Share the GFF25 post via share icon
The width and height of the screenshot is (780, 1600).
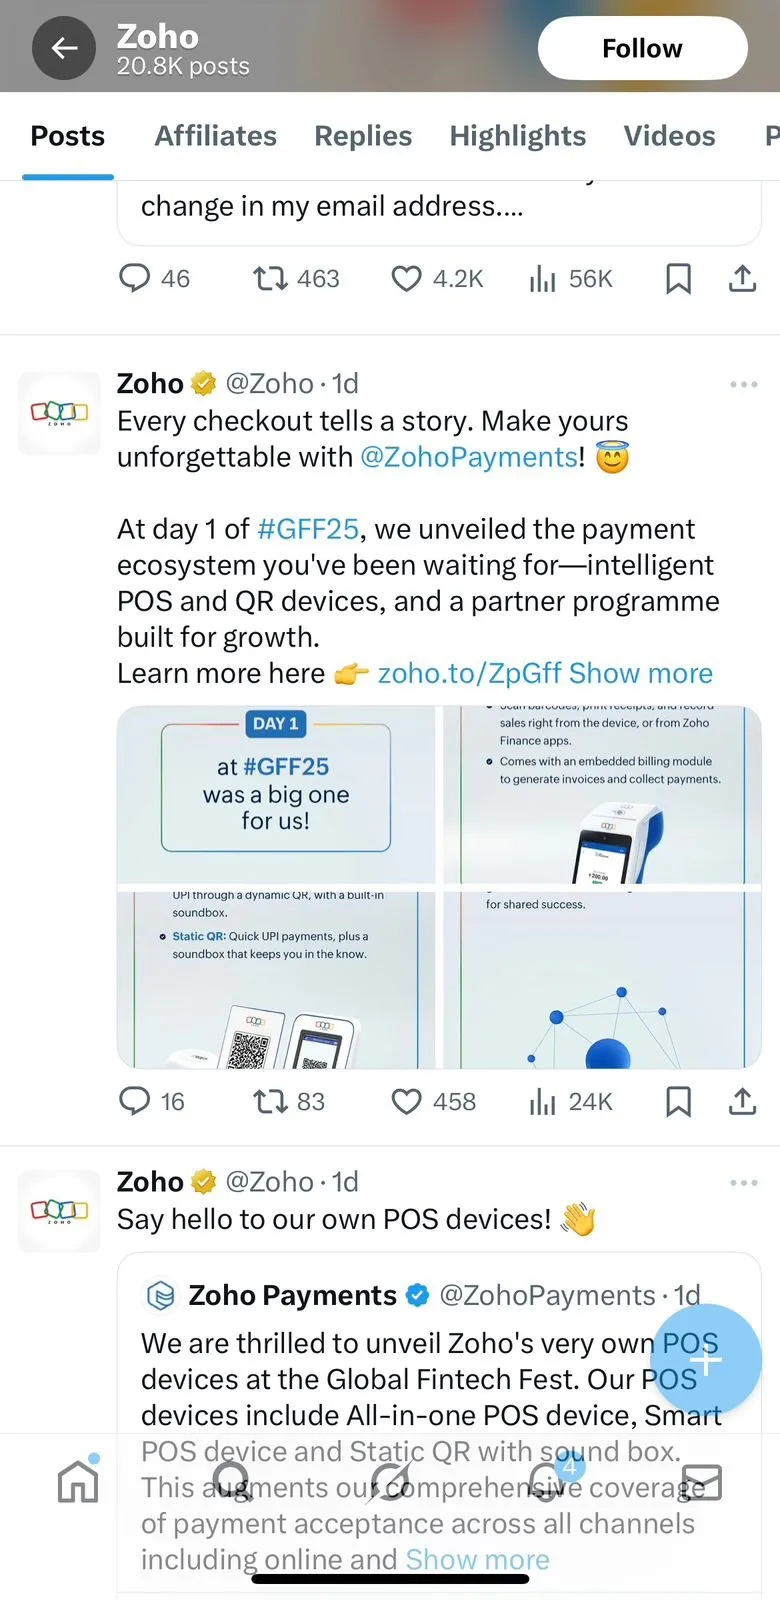(742, 1102)
